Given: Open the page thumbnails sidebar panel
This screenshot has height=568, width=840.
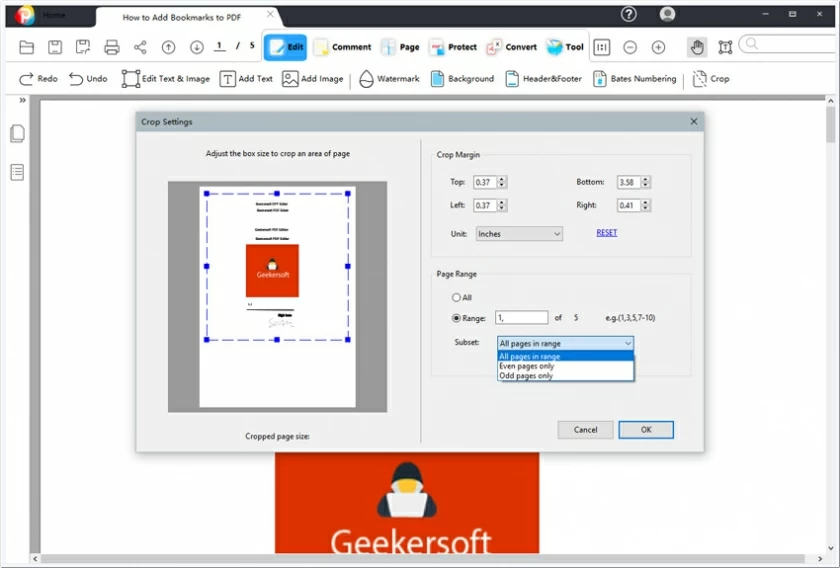Looking at the screenshot, I should pos(17,133).
